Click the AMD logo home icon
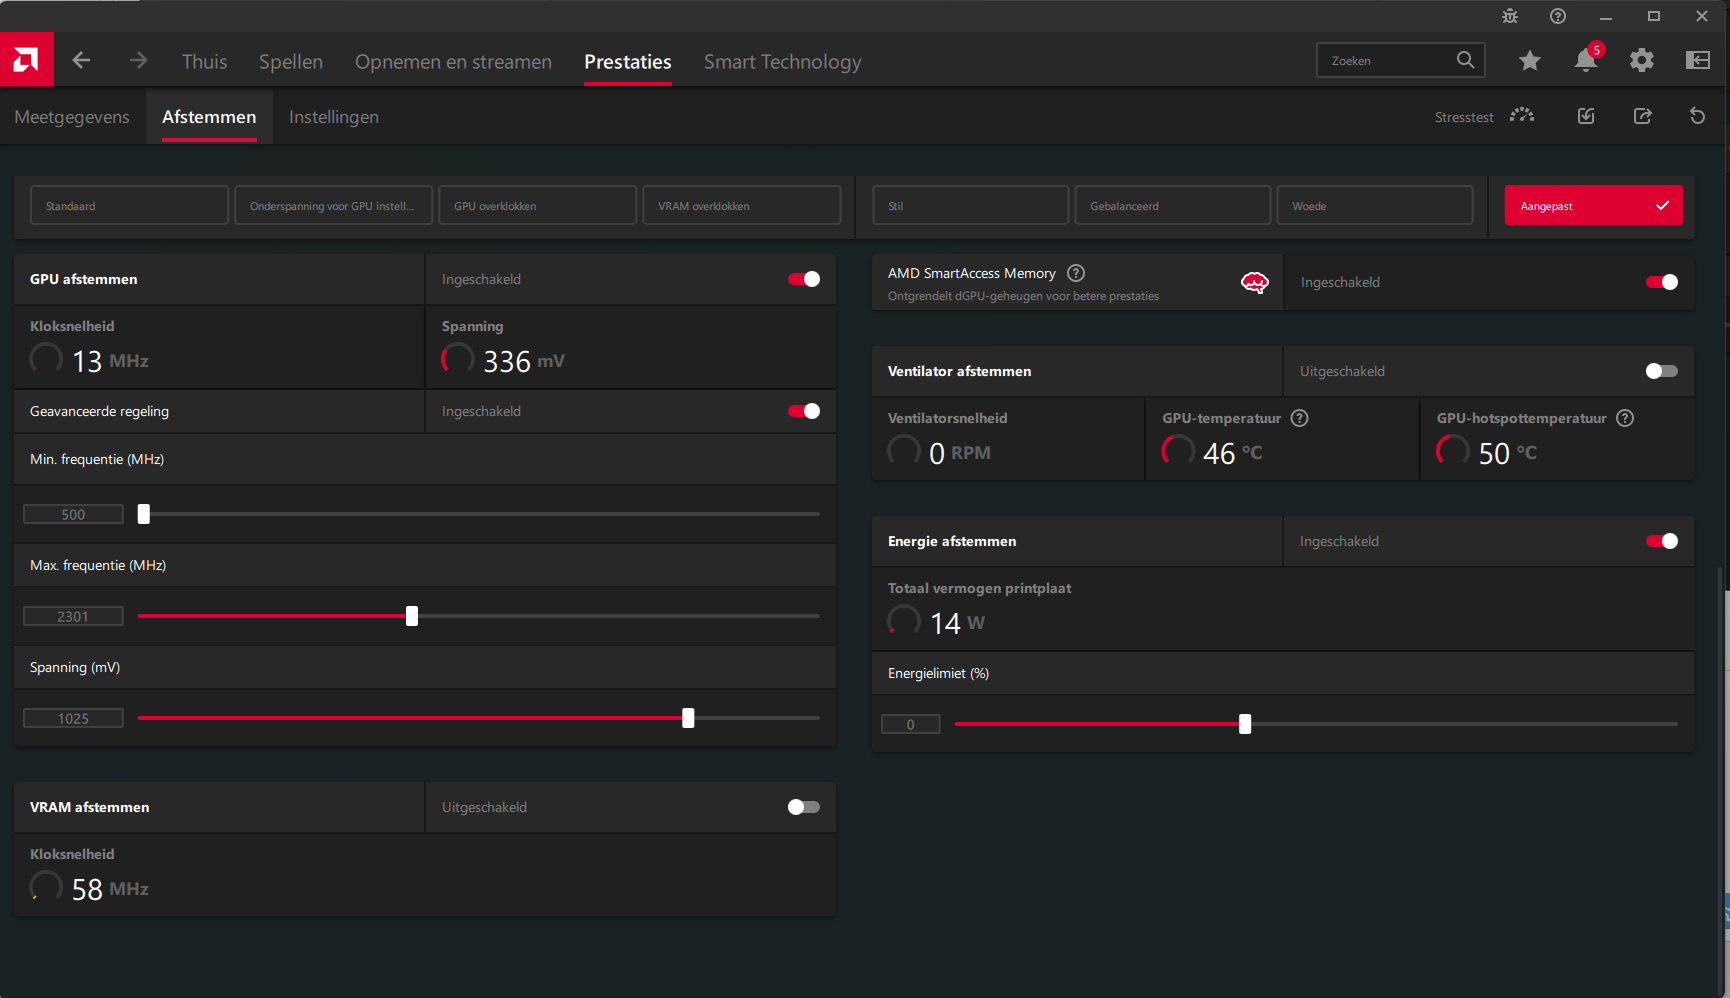Viewport: 1730px width, 998px height. (26, 60)
